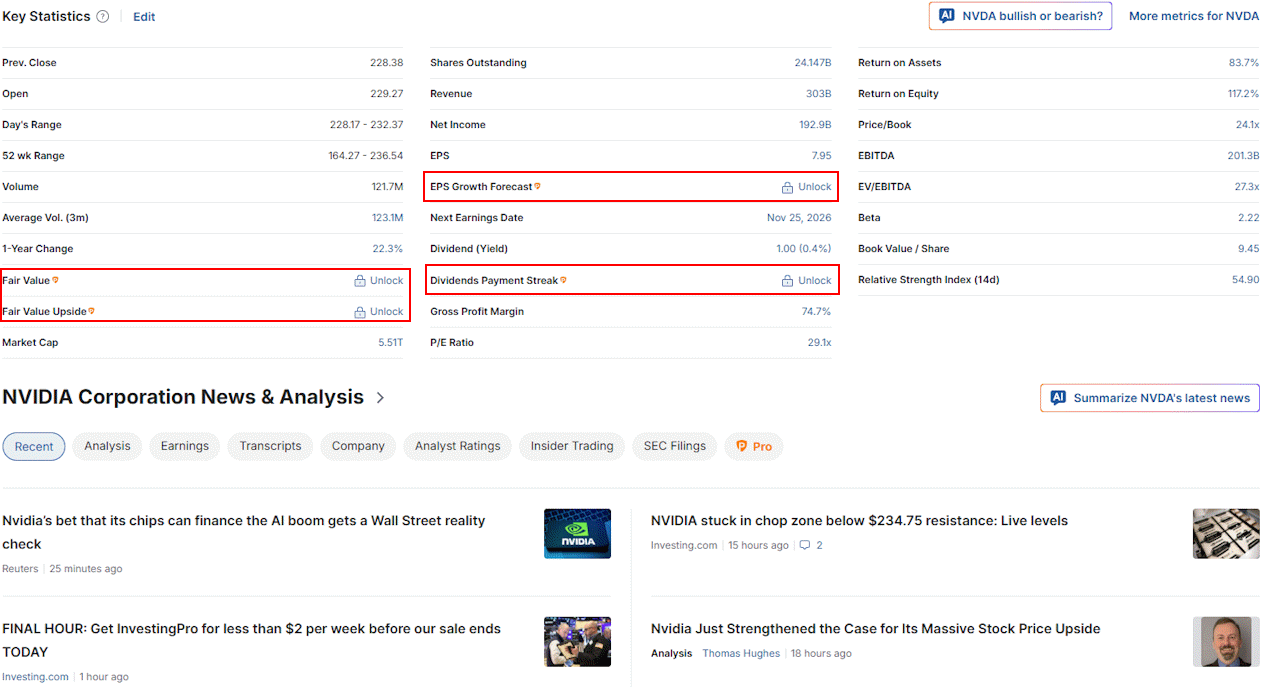Open the Transcripts tab
Image resolution: width=1280 pixels, height=687 pixels.
point(270,446)
